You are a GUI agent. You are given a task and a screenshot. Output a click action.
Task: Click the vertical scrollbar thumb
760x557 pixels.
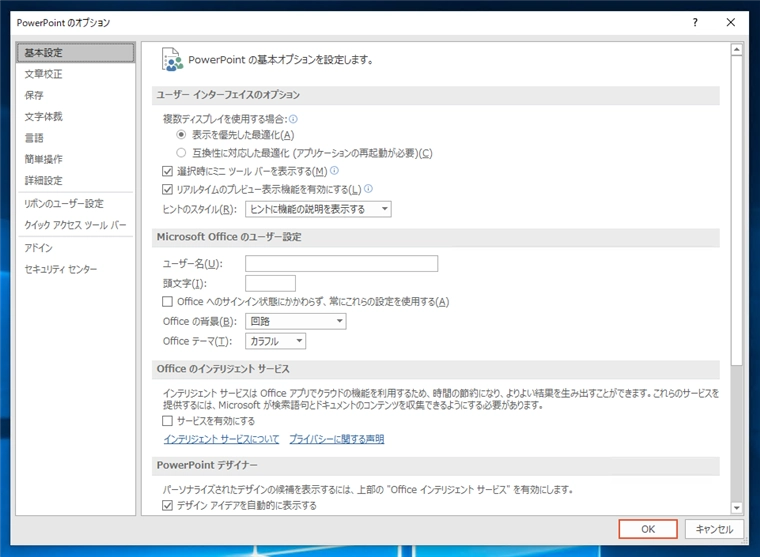coord(737,210)
